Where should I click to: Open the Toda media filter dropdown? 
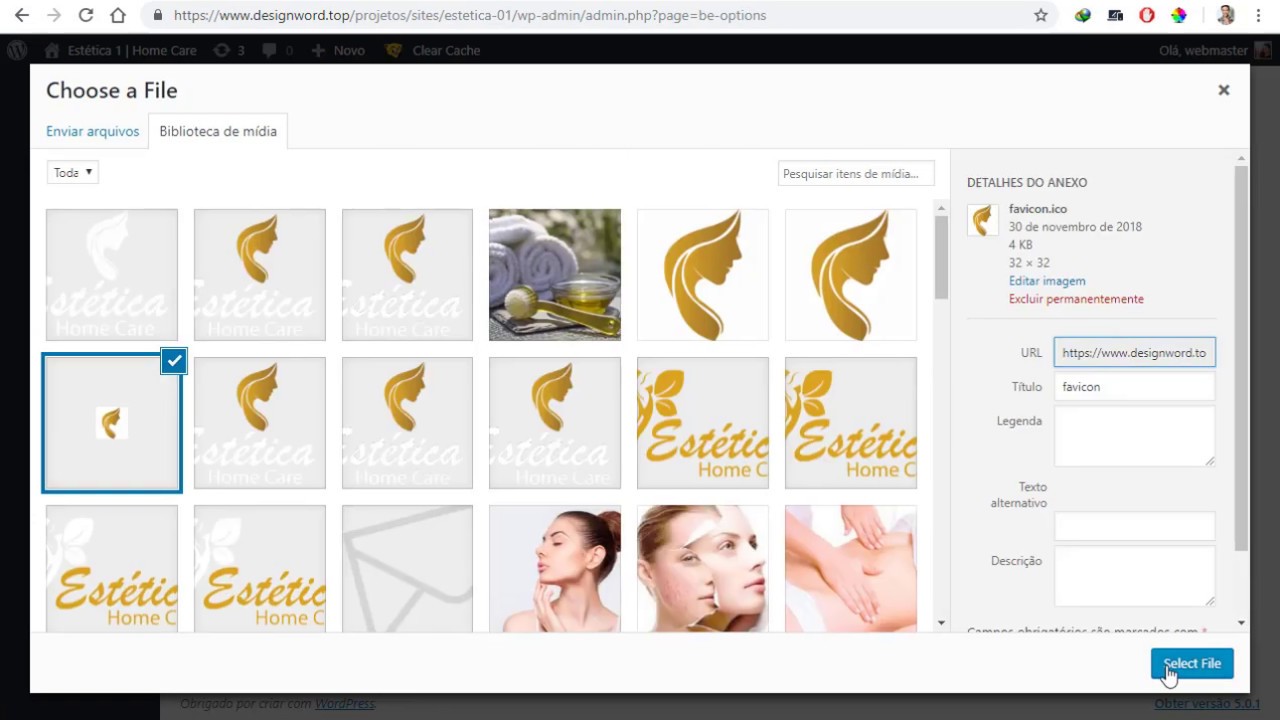pyautogui.click(x=73, y=172)
